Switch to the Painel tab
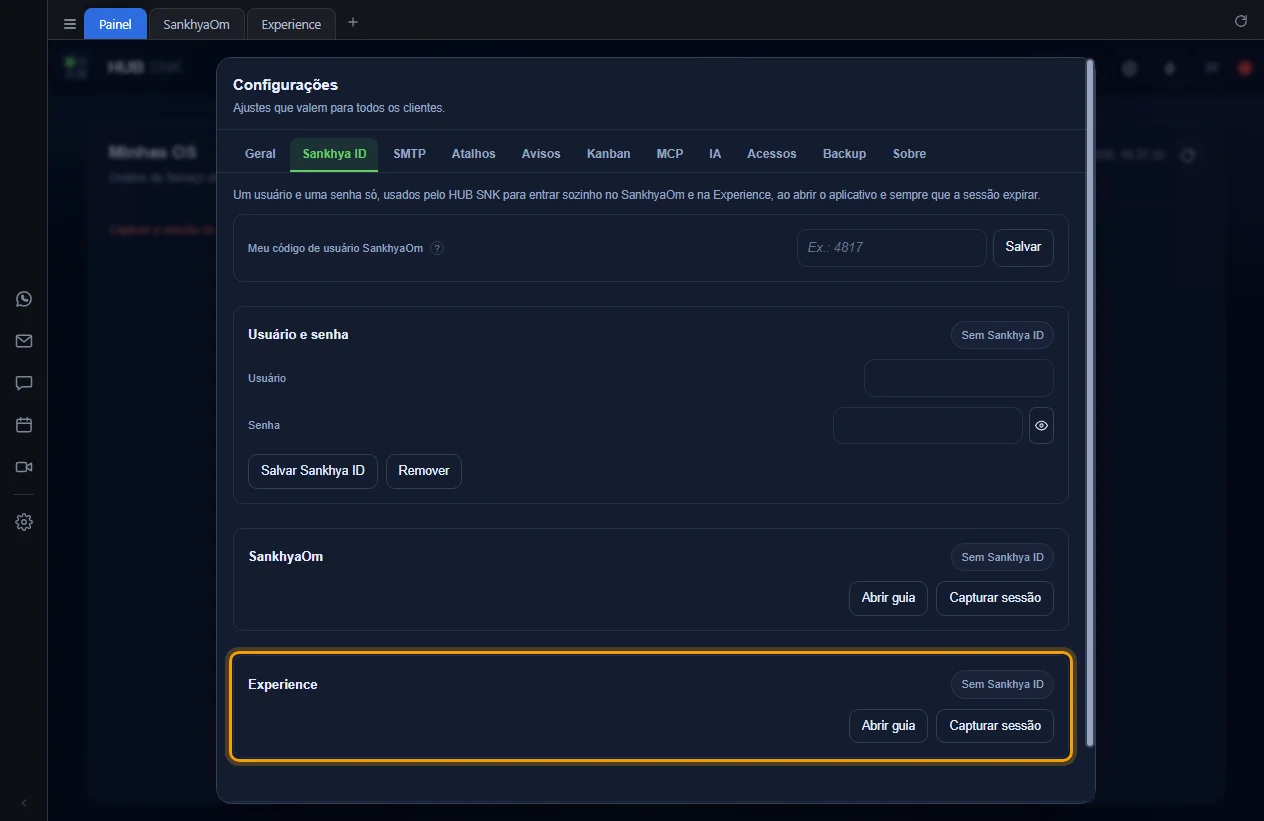The height and width of the screenshot is (821, 1264). tap(115, 24)
